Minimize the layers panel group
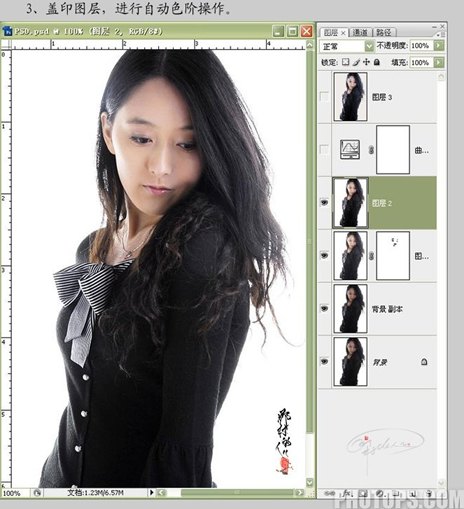The height and width of the screenshot is (509, 464). pyautogui.click(x=434, y=27)
